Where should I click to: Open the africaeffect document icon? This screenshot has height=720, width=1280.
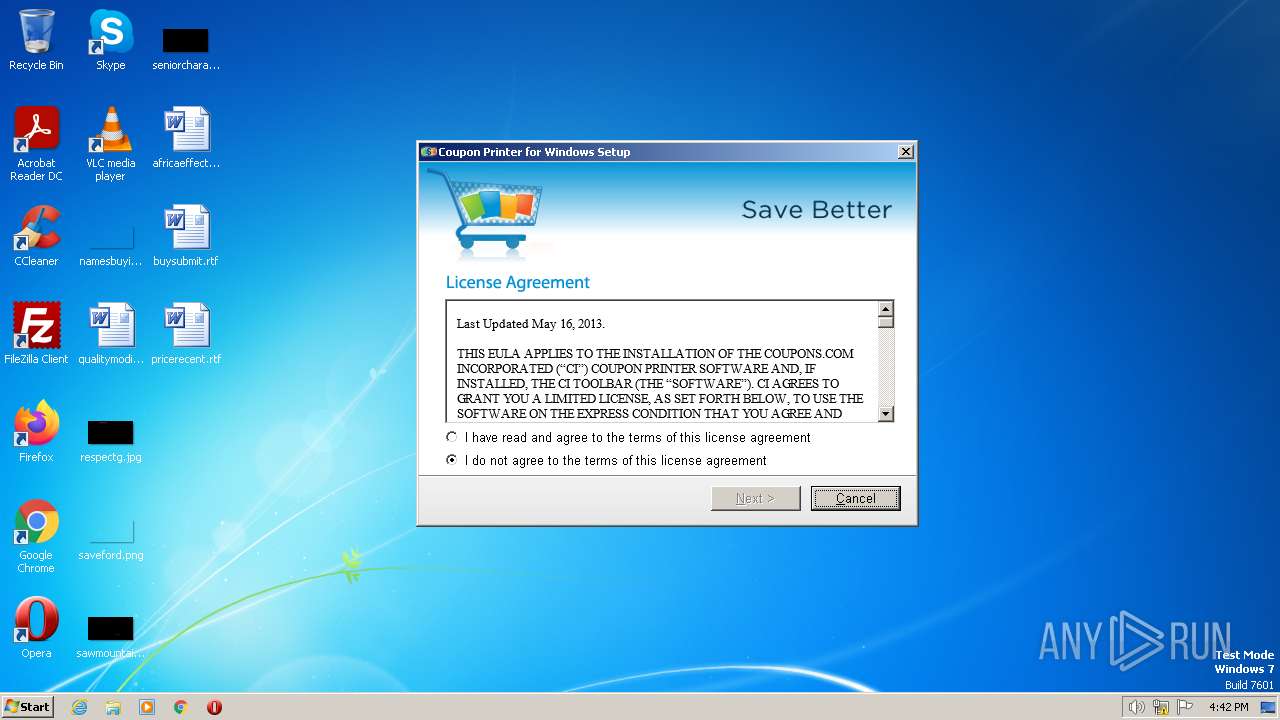point(186,138)
